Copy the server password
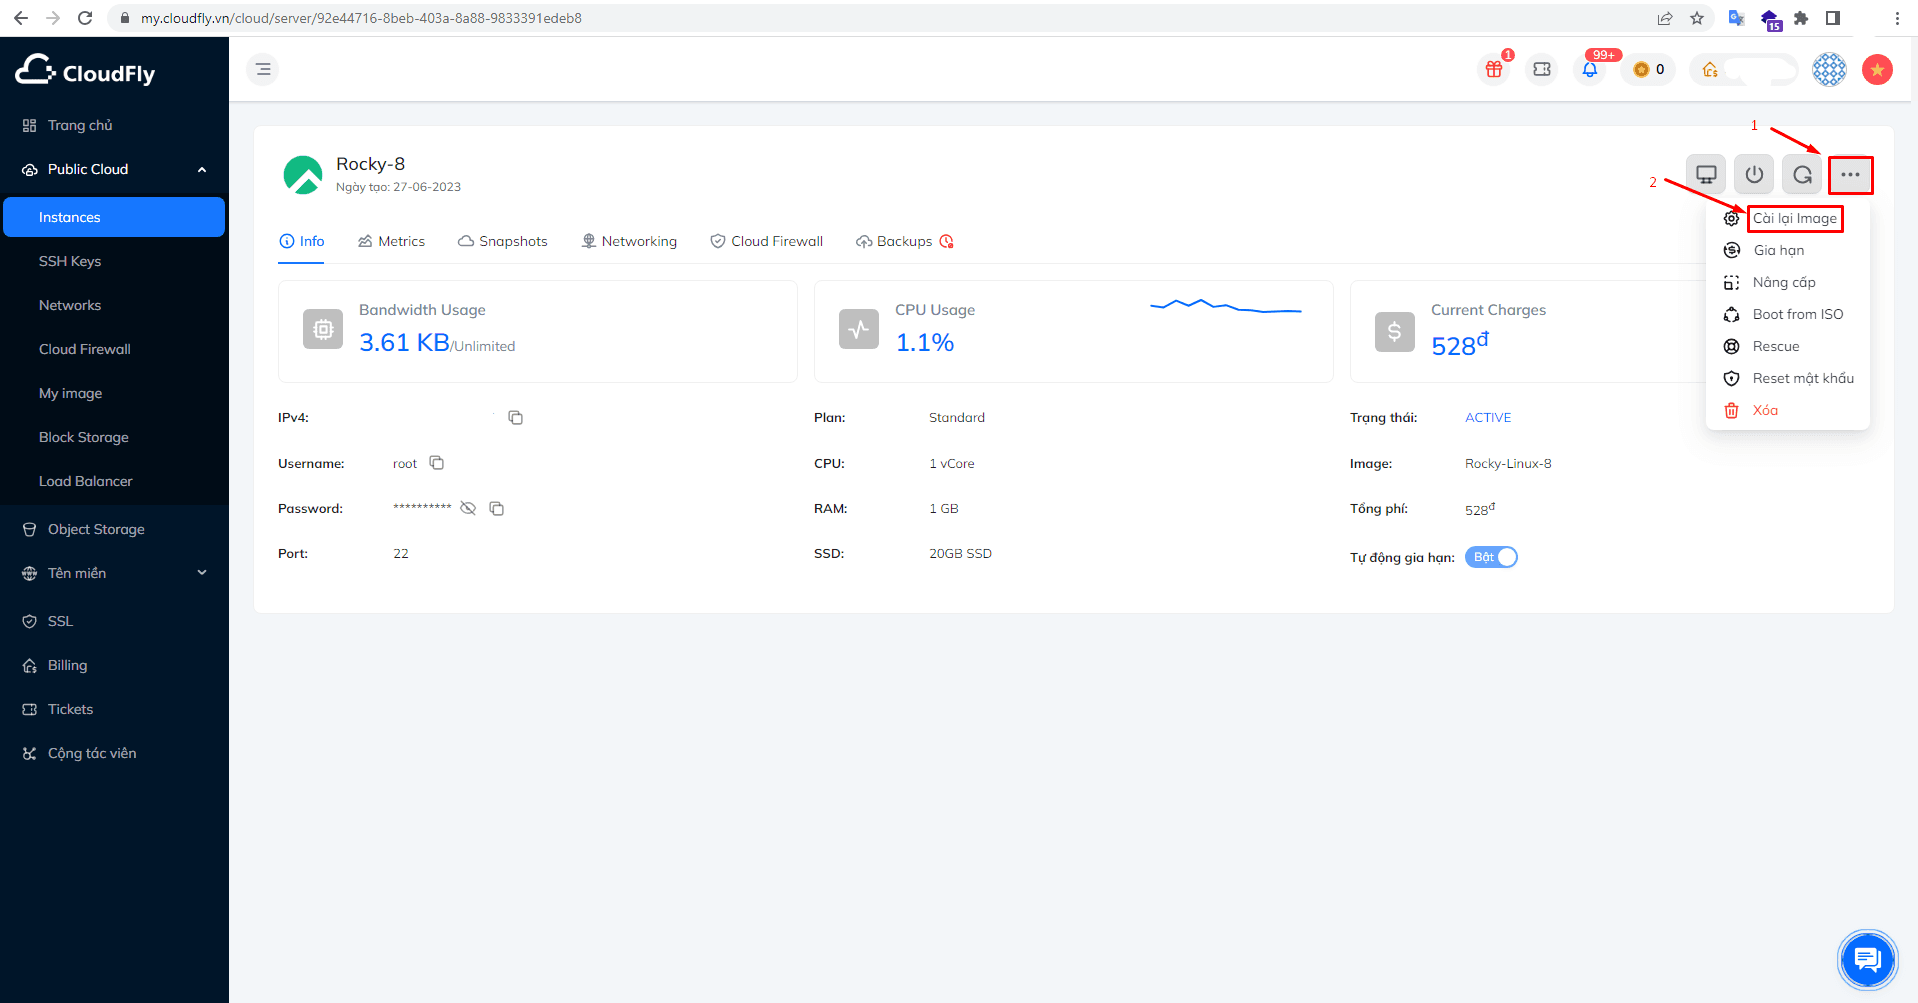This screenshot has width=1918, height=1003. (496, 509)
